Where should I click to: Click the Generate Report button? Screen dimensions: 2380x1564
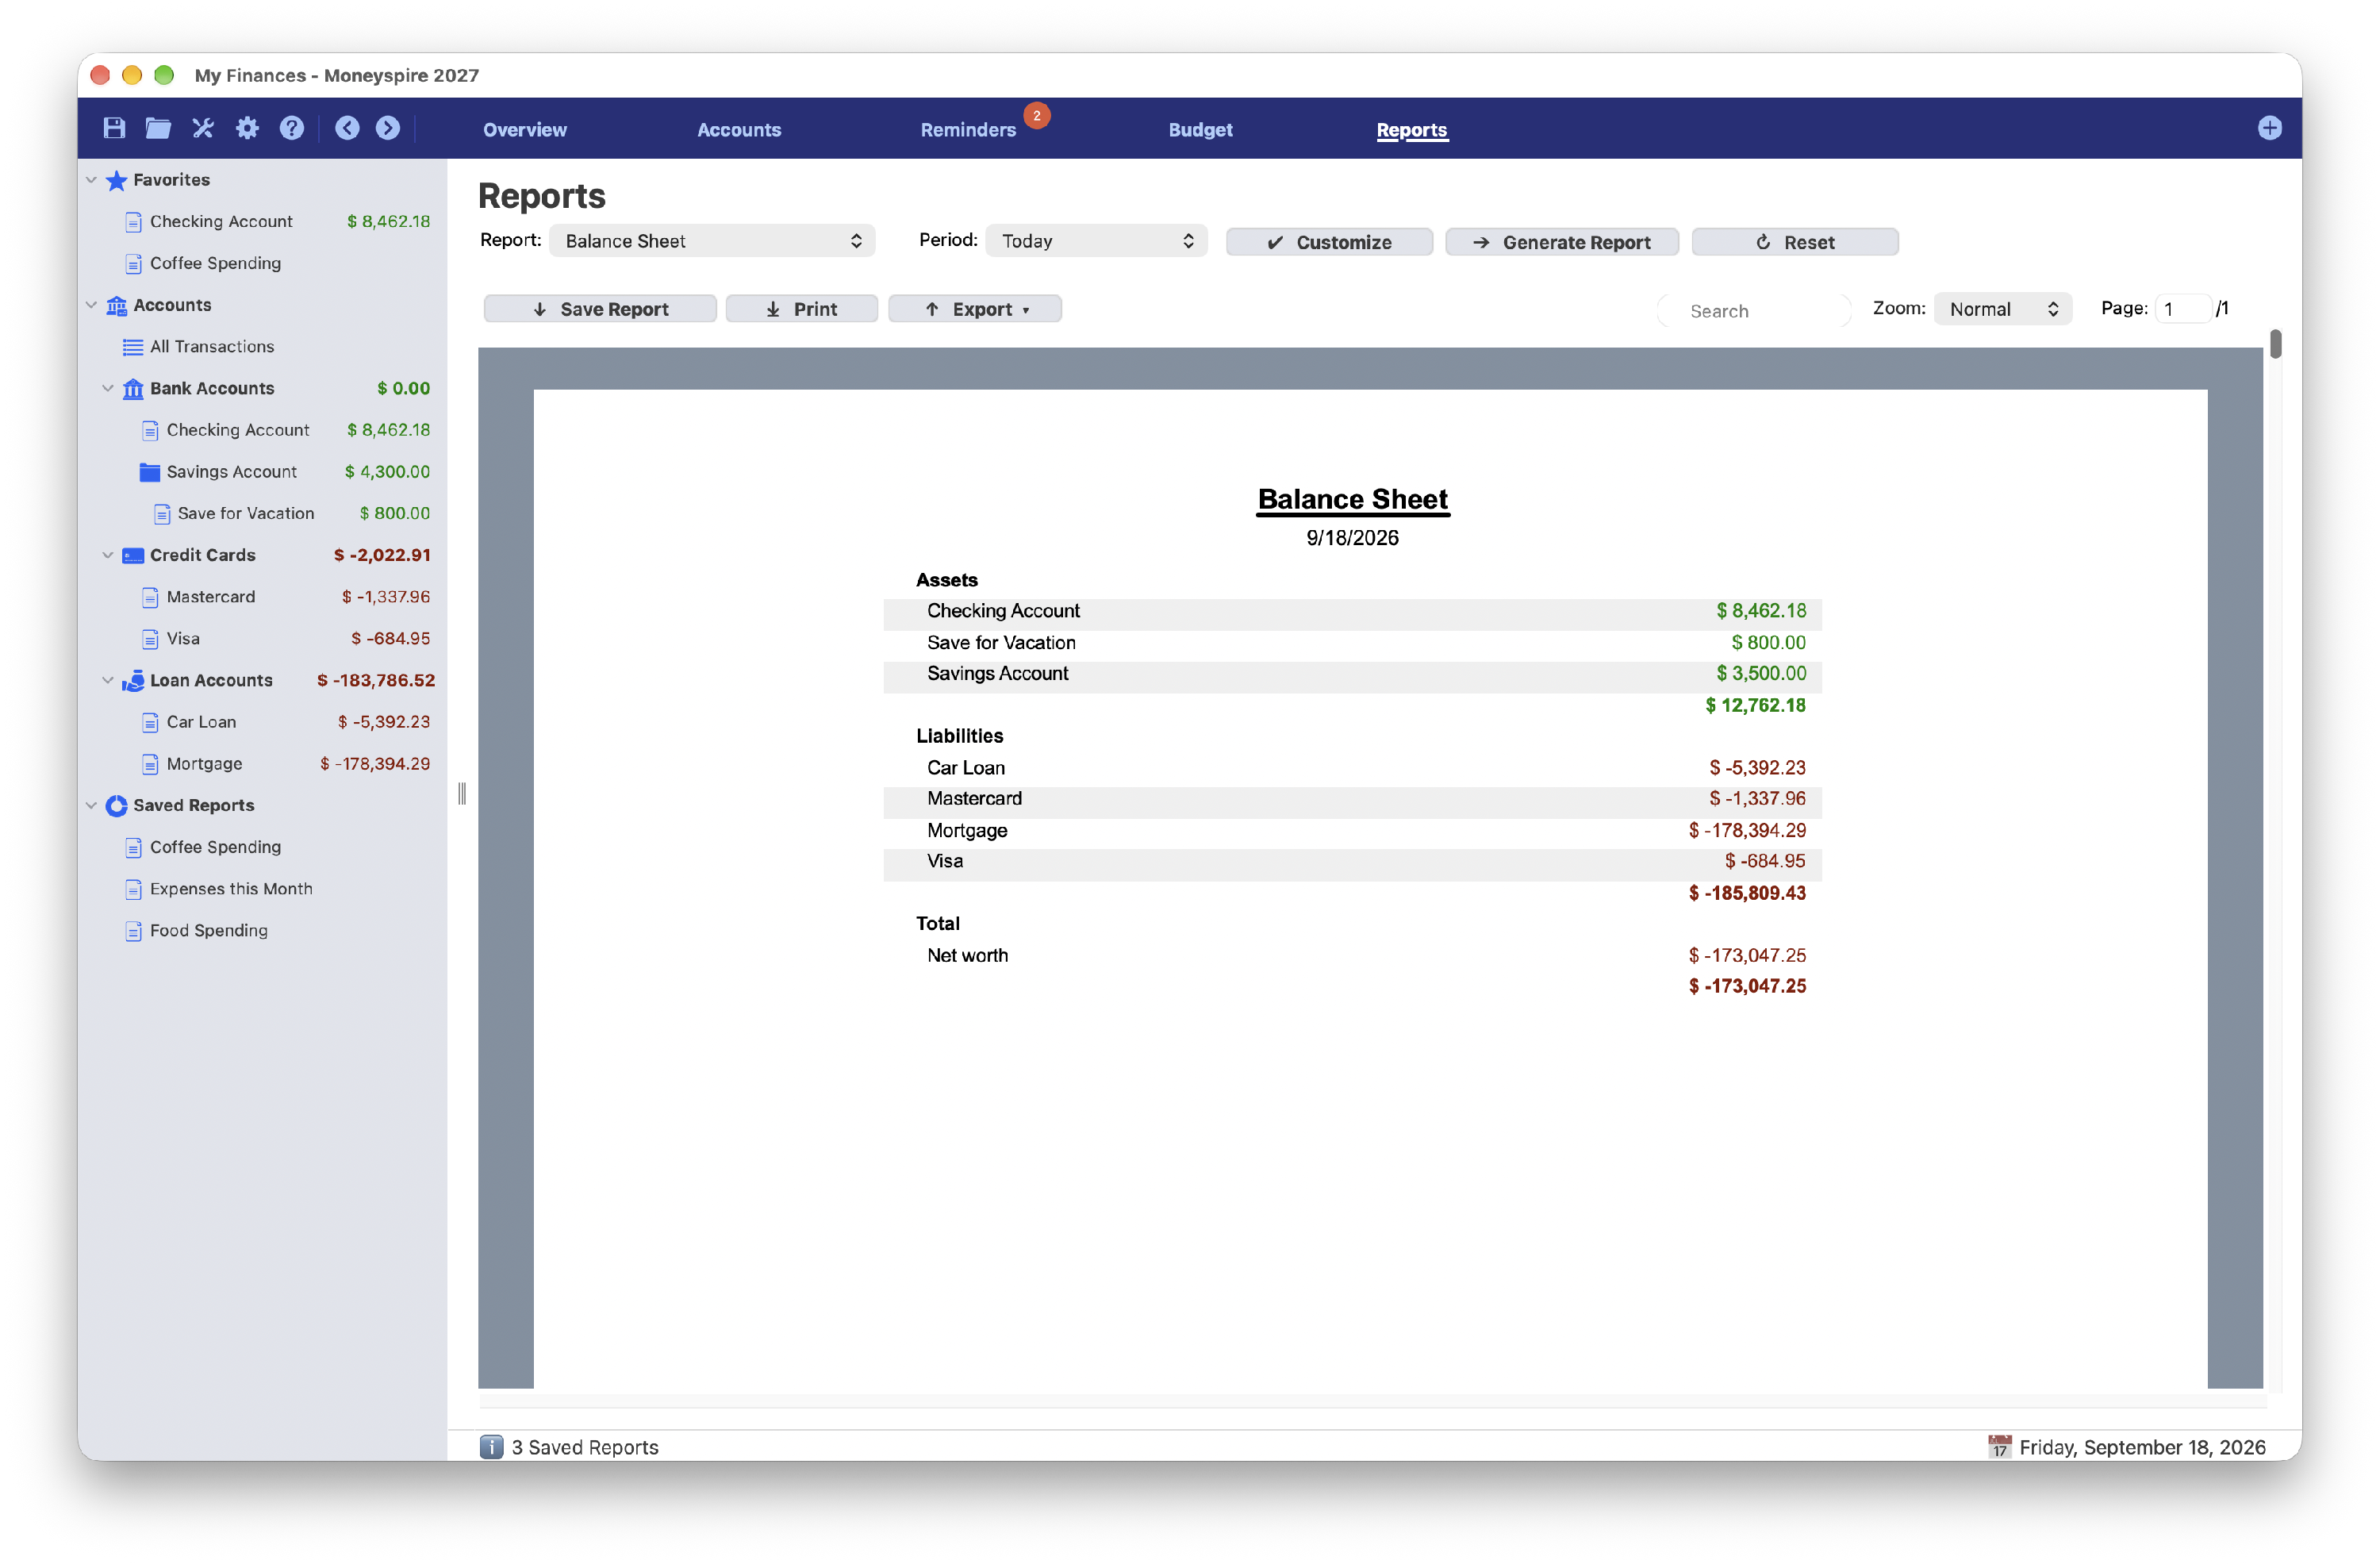(x=1561, y=242)
